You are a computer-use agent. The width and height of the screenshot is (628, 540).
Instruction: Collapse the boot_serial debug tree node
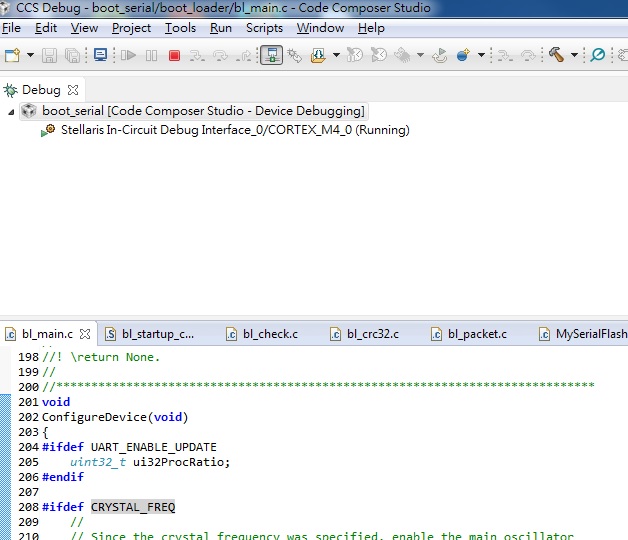coord(11,112)
